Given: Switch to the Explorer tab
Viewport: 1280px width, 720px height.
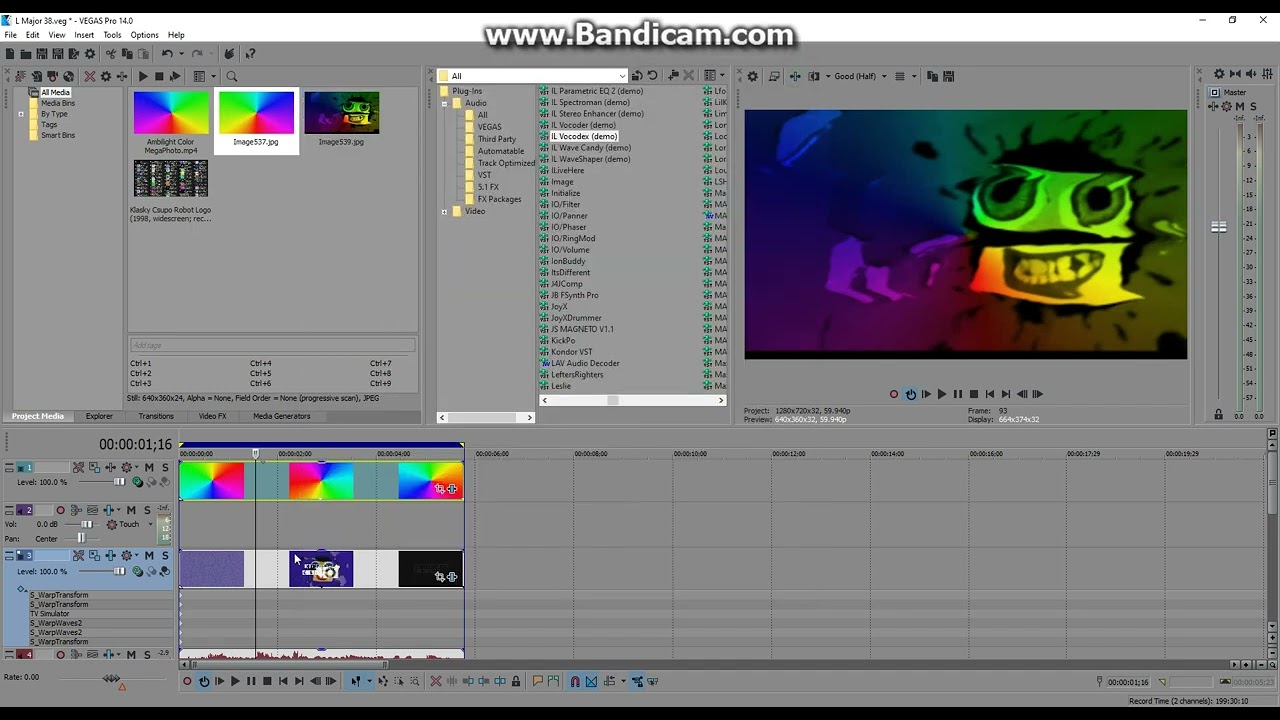Looking at the screenshot, I should click(99, 416).
